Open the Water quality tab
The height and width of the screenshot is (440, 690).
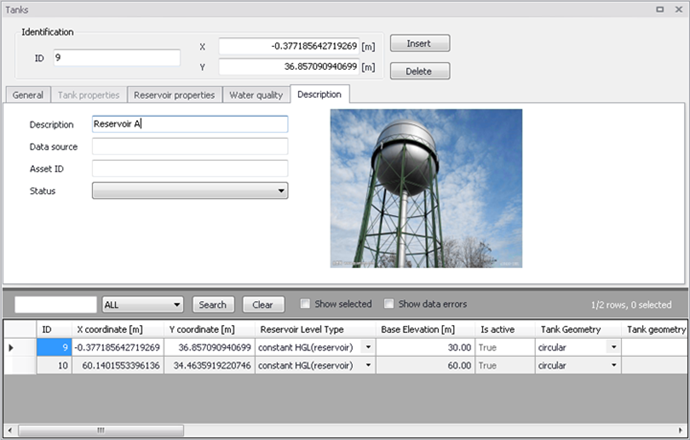pyautogui.click(x=256, y=95)
